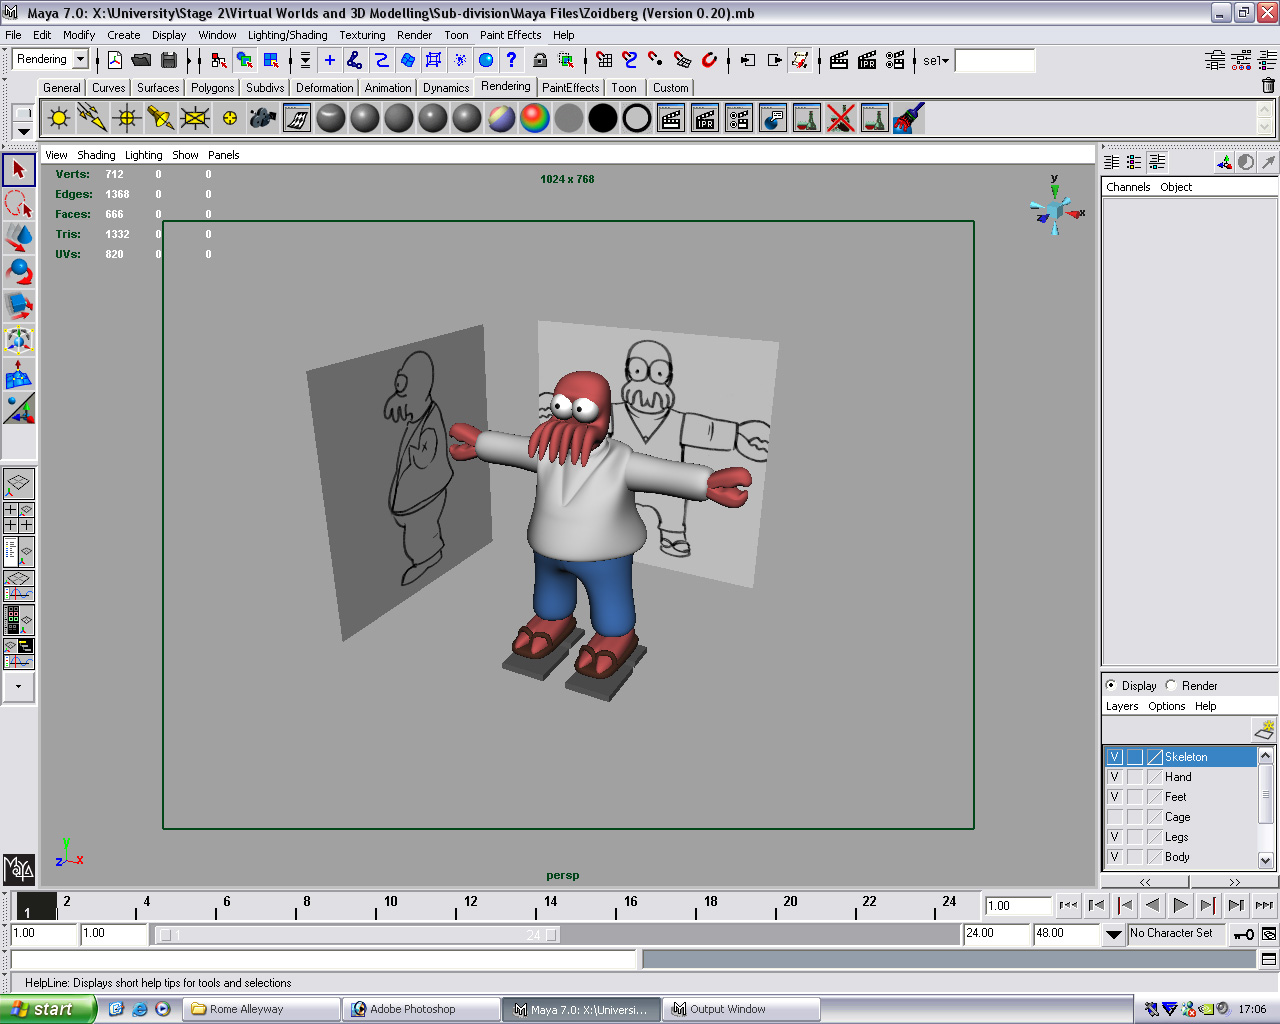
Task: Enable visibility of Cage layer
Action: 1114,817
